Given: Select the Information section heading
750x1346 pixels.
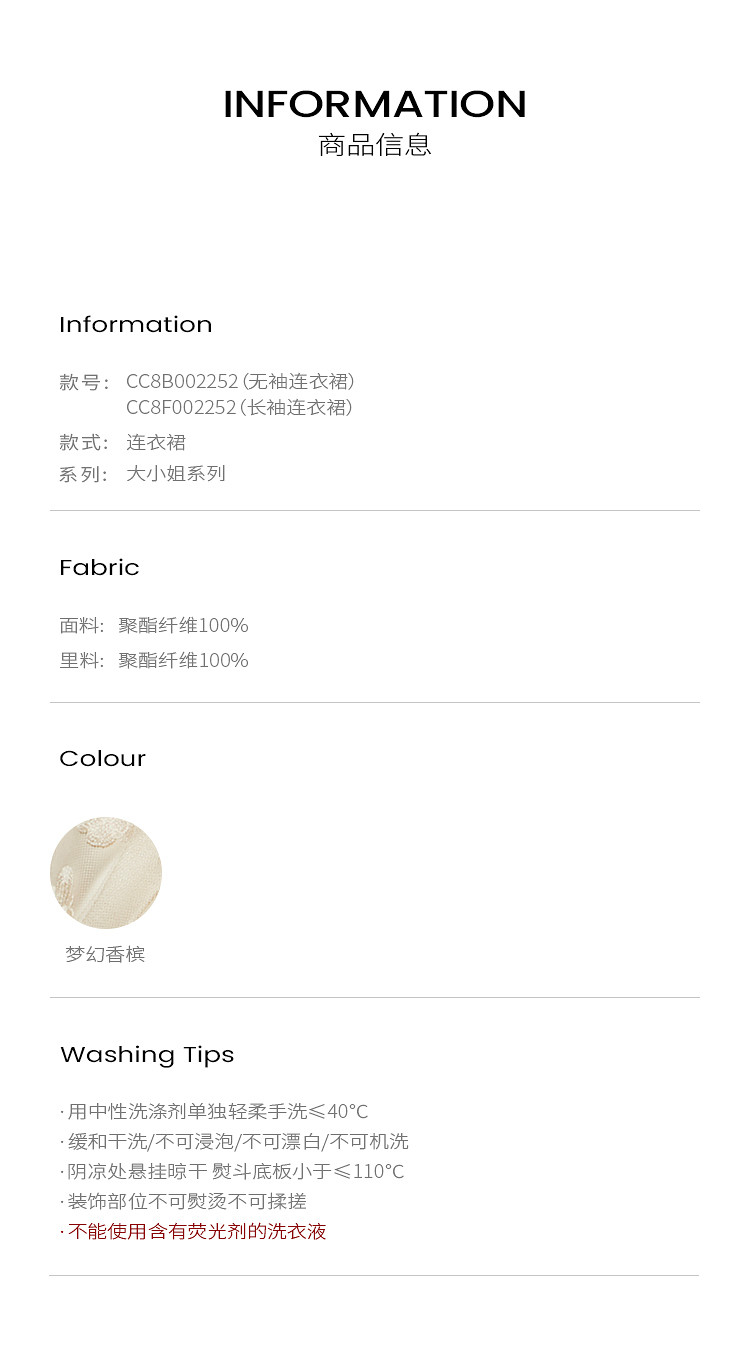Looking at the screenshot, I should point(135,324).
